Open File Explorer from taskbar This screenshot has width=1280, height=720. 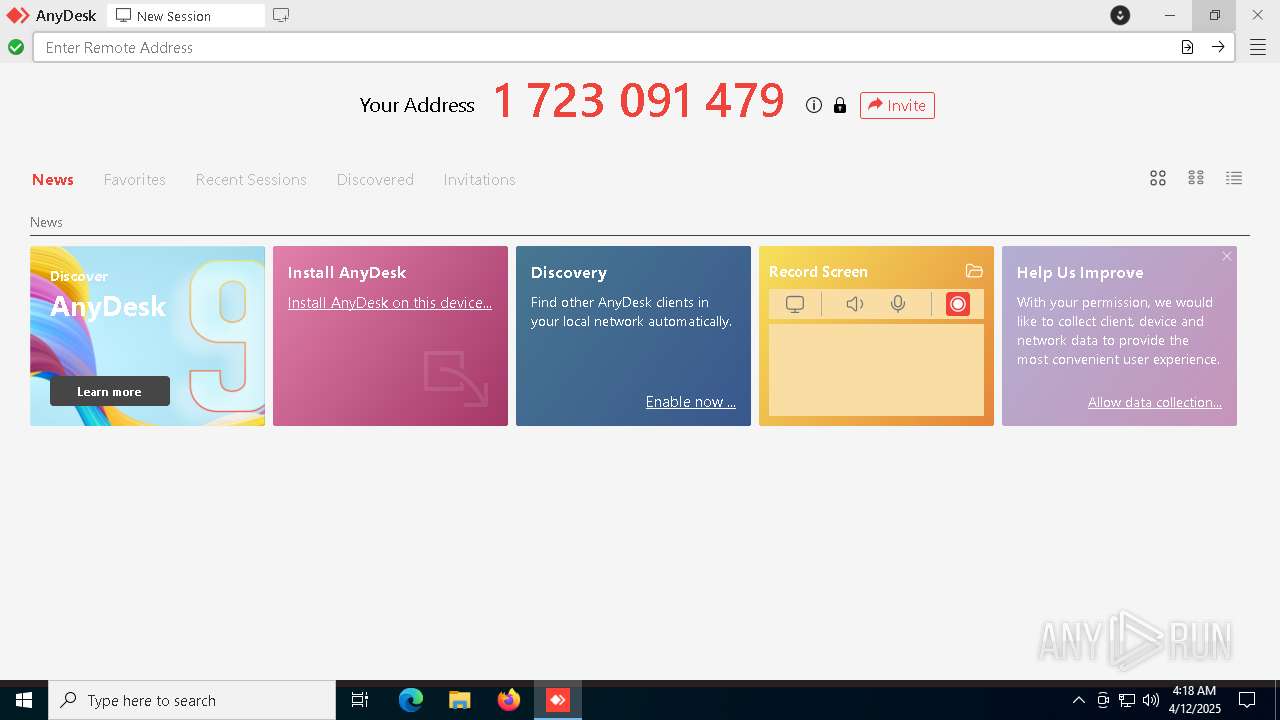tap(460, 700)
